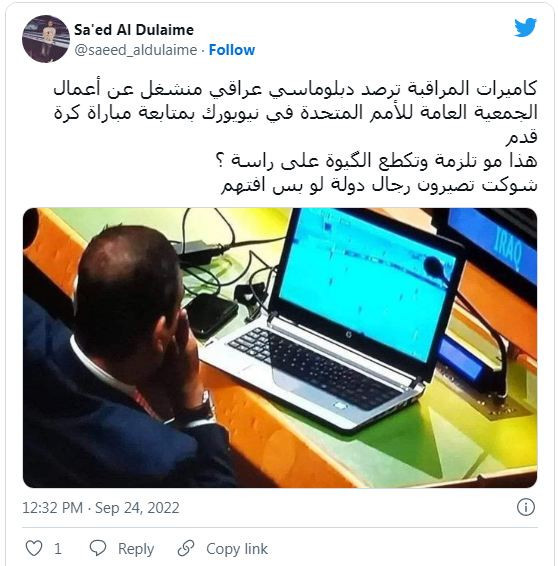The width and height of the screenshot is (558, 566).
Task: Like the tweet with the heart icon
Action: pos(34,548)
